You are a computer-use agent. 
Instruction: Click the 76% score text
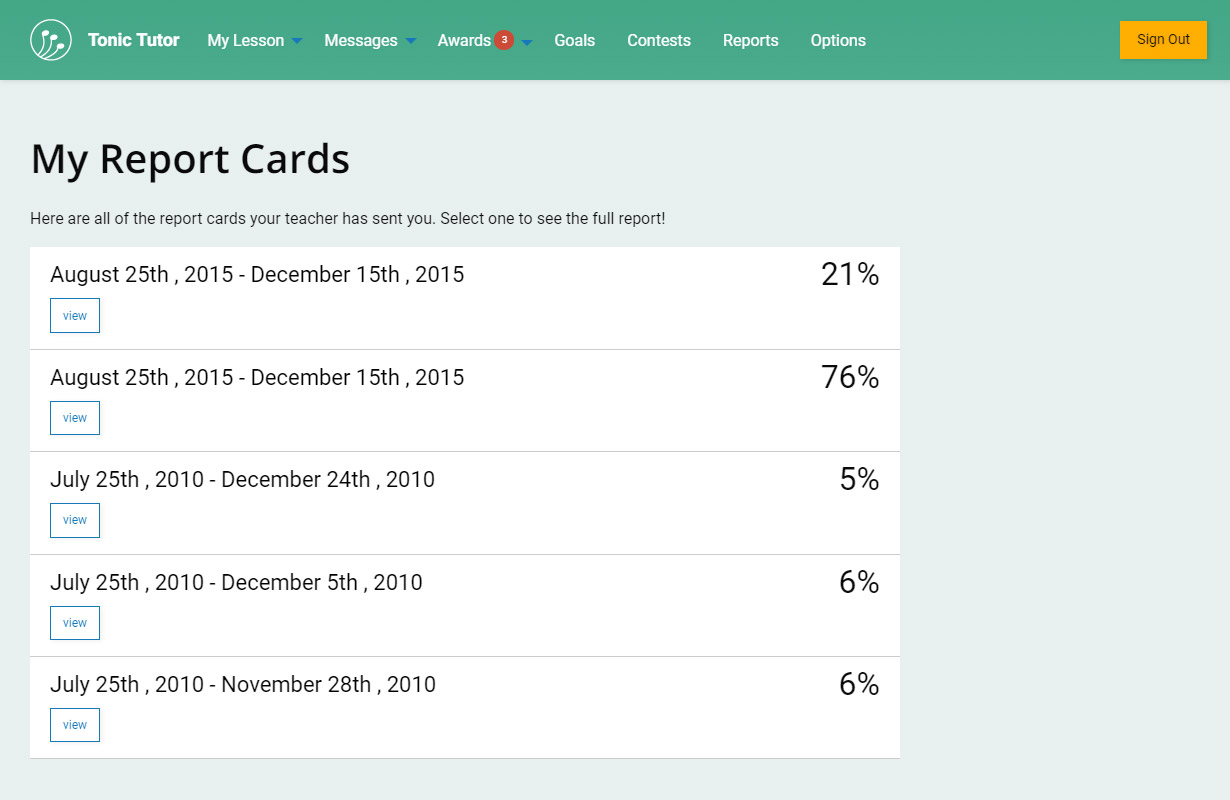849,377
